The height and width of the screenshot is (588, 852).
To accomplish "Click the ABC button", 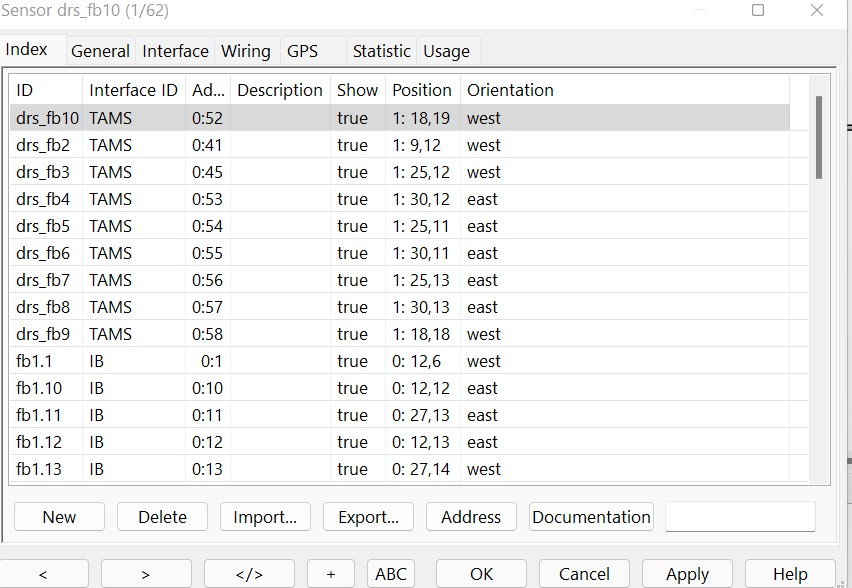I will pyautogui.click(x=391, y=573).
